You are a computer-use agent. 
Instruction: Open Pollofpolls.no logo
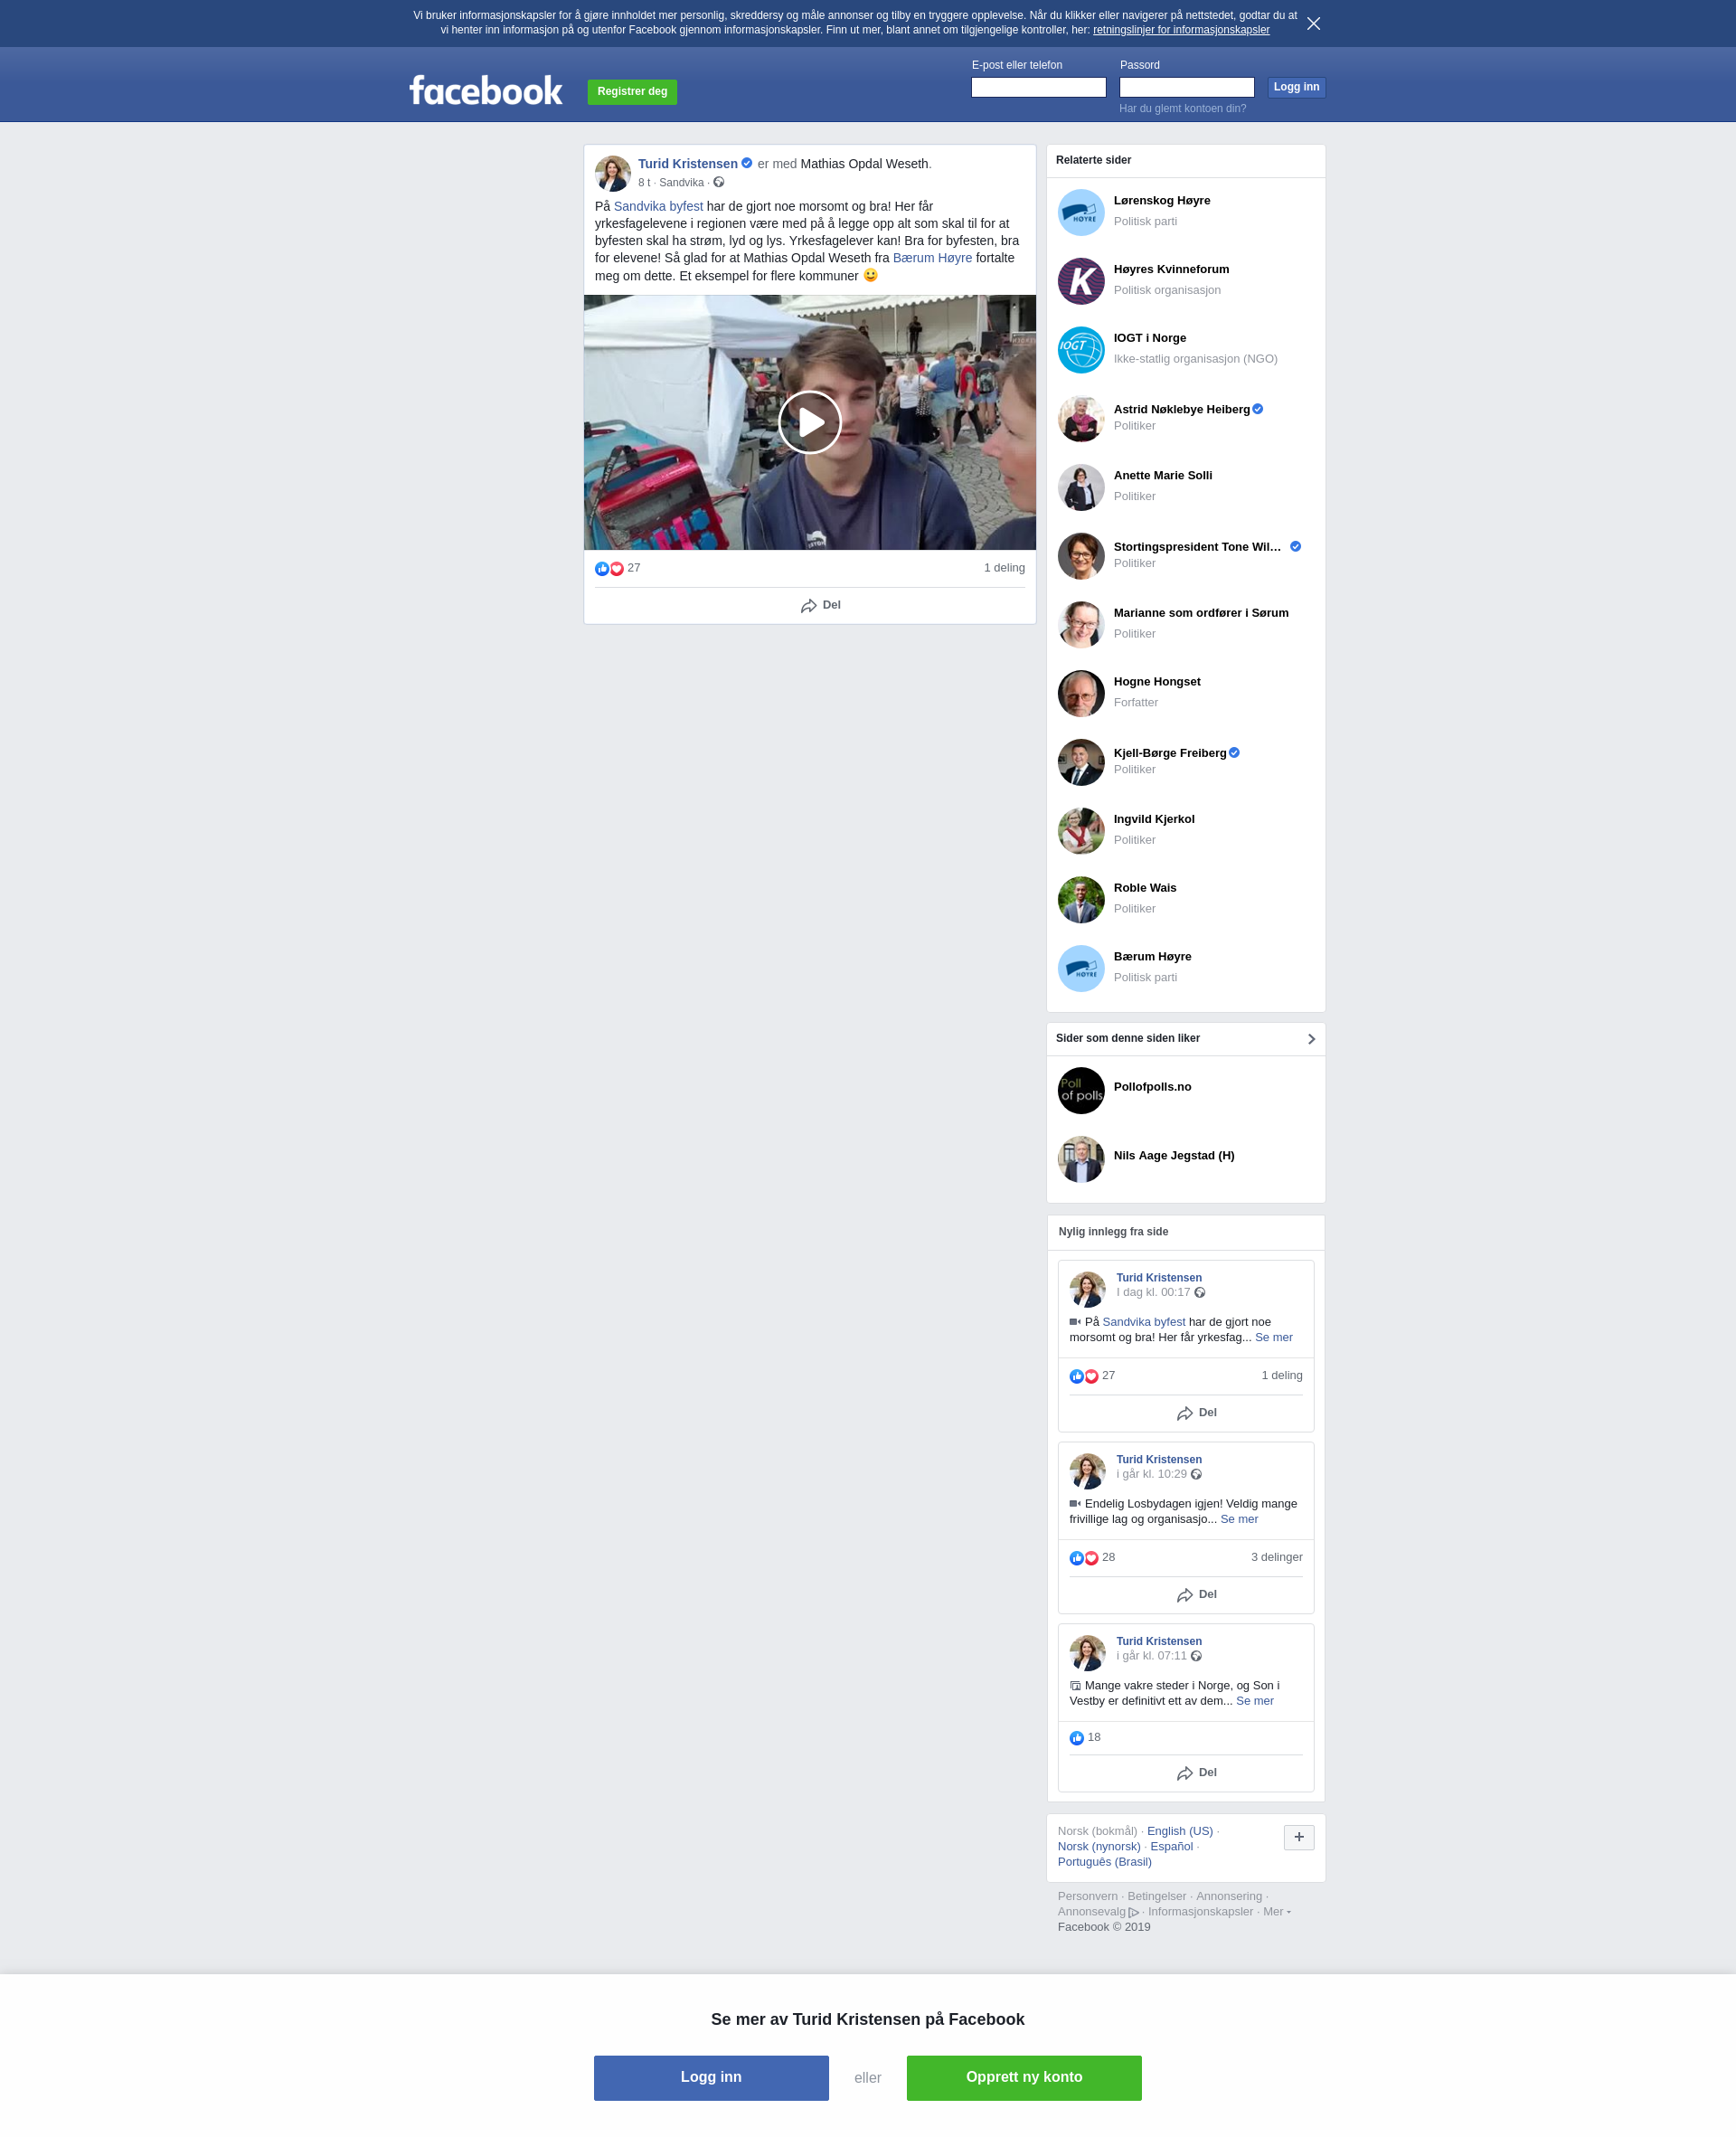(1081, 1090)
